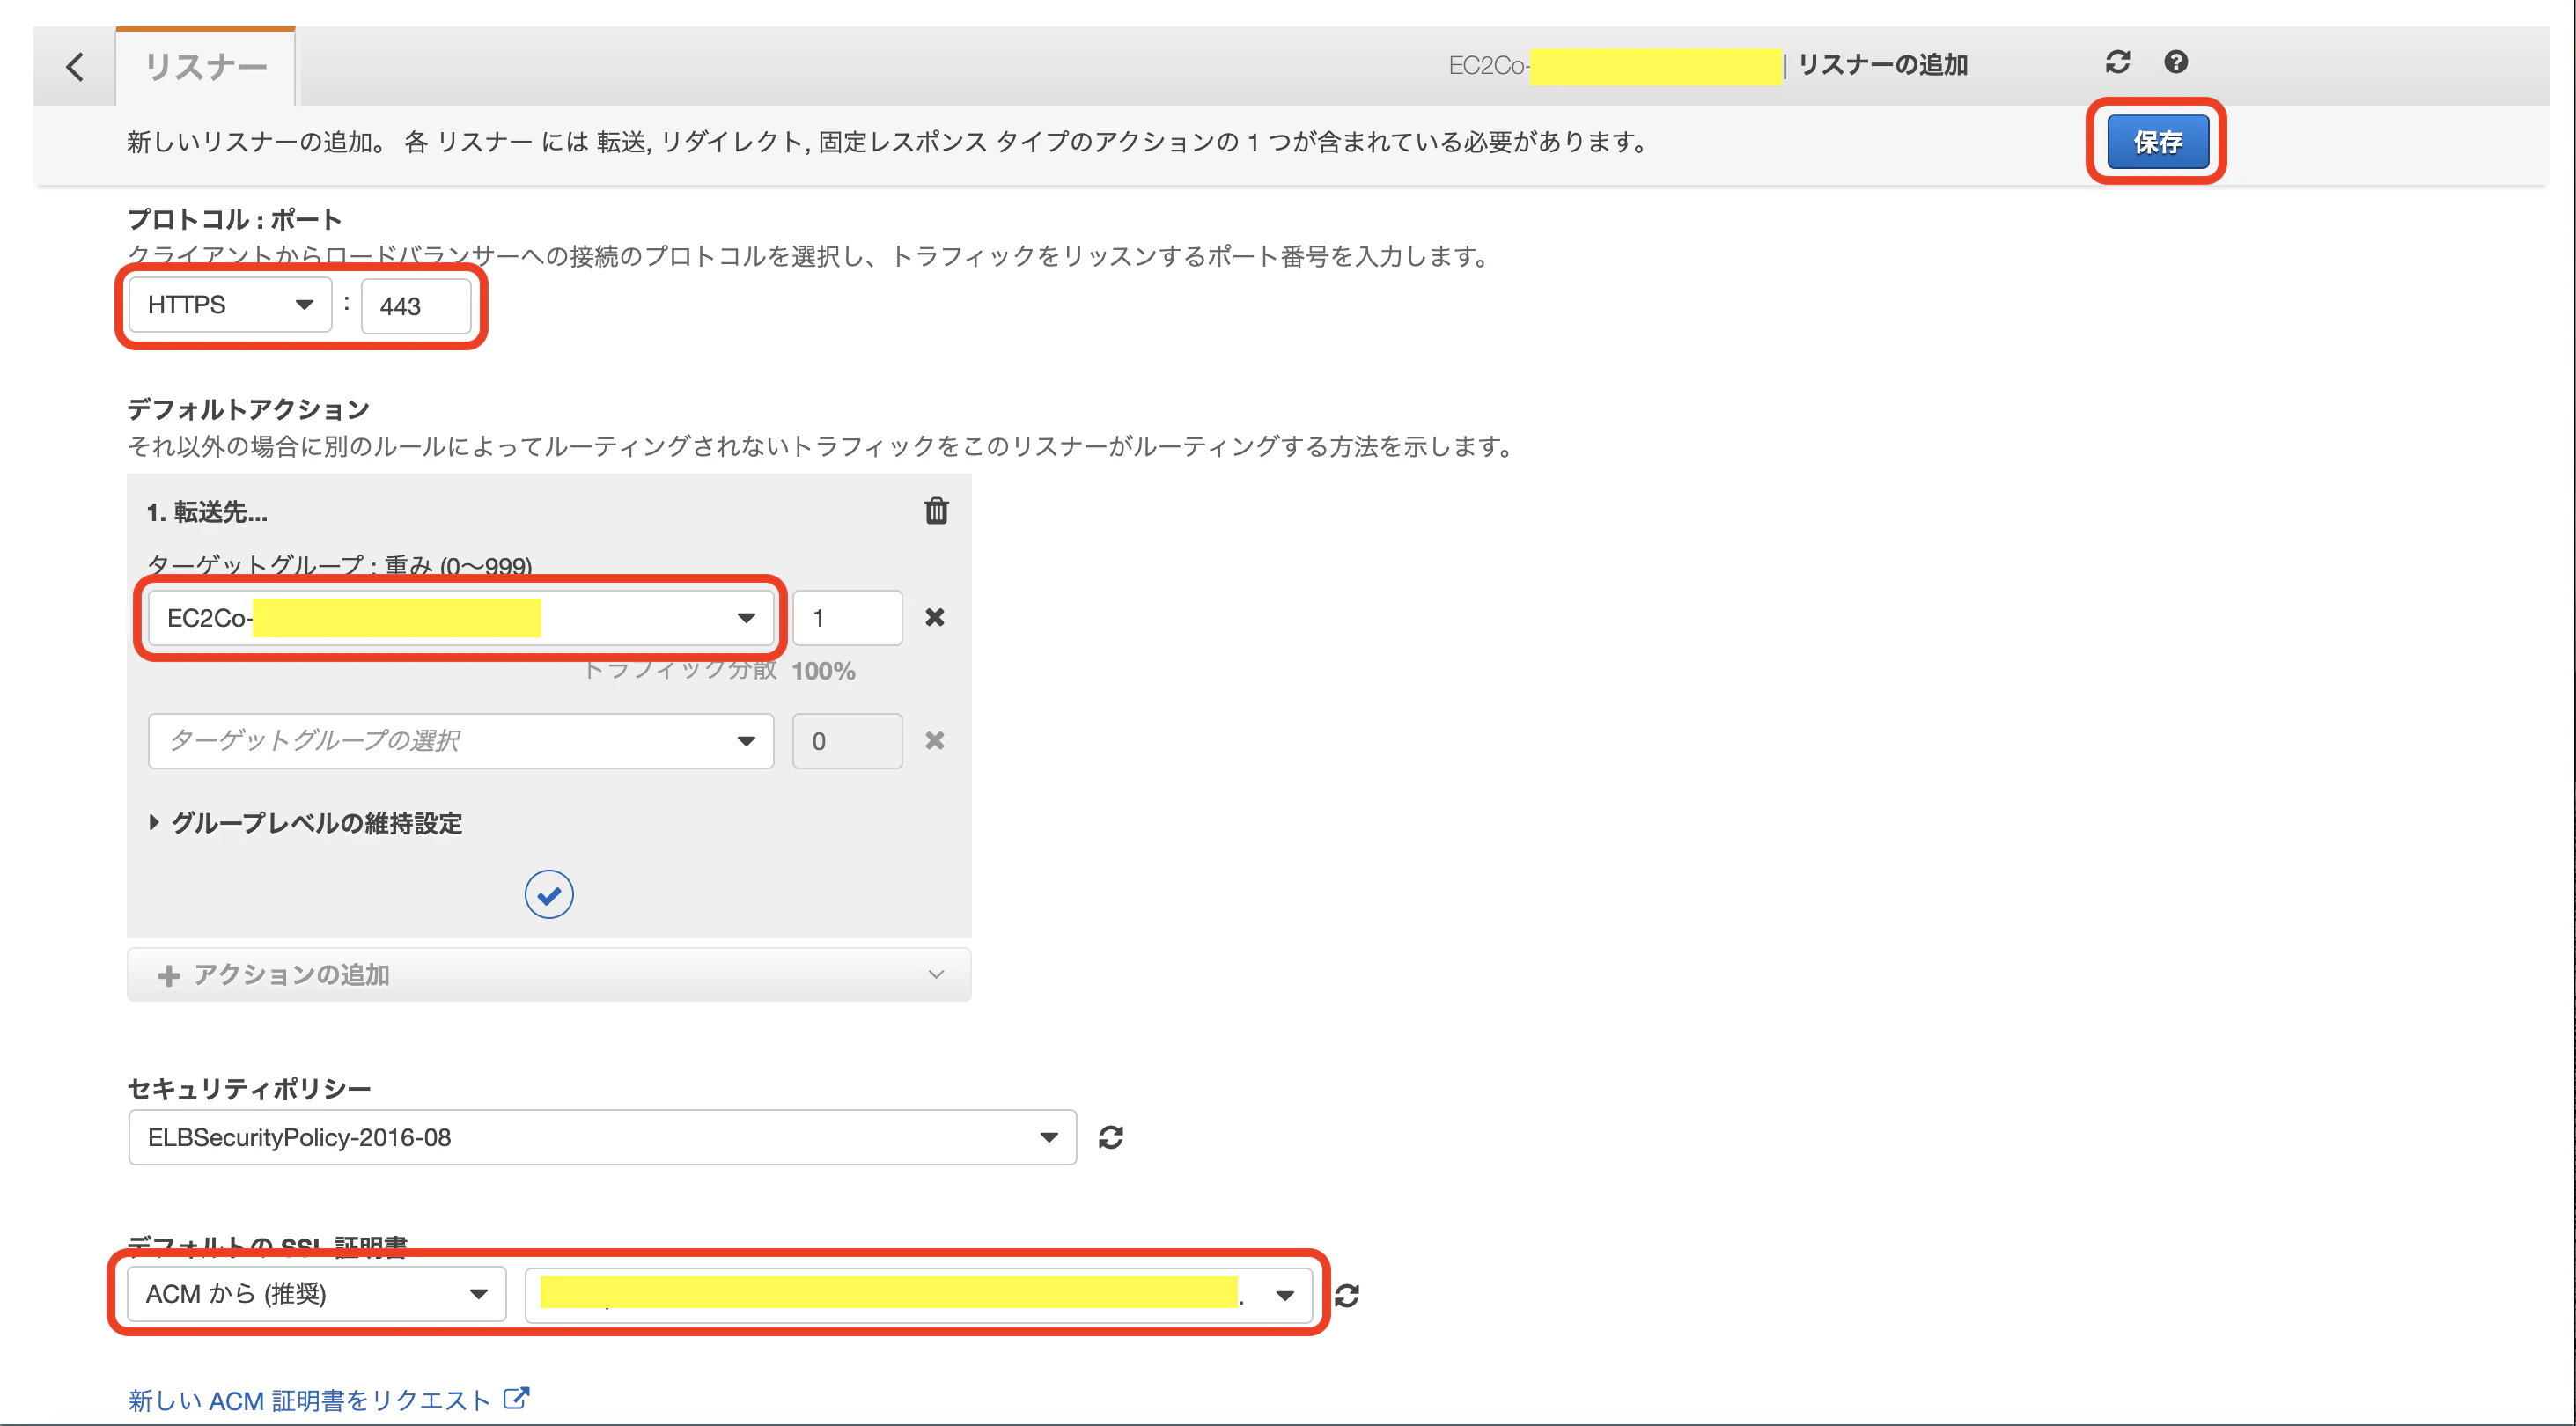The height and width of the screenshot is (1426, 2576).
Task: Click the デフォルトアクション heading
Action: (248, 409)
